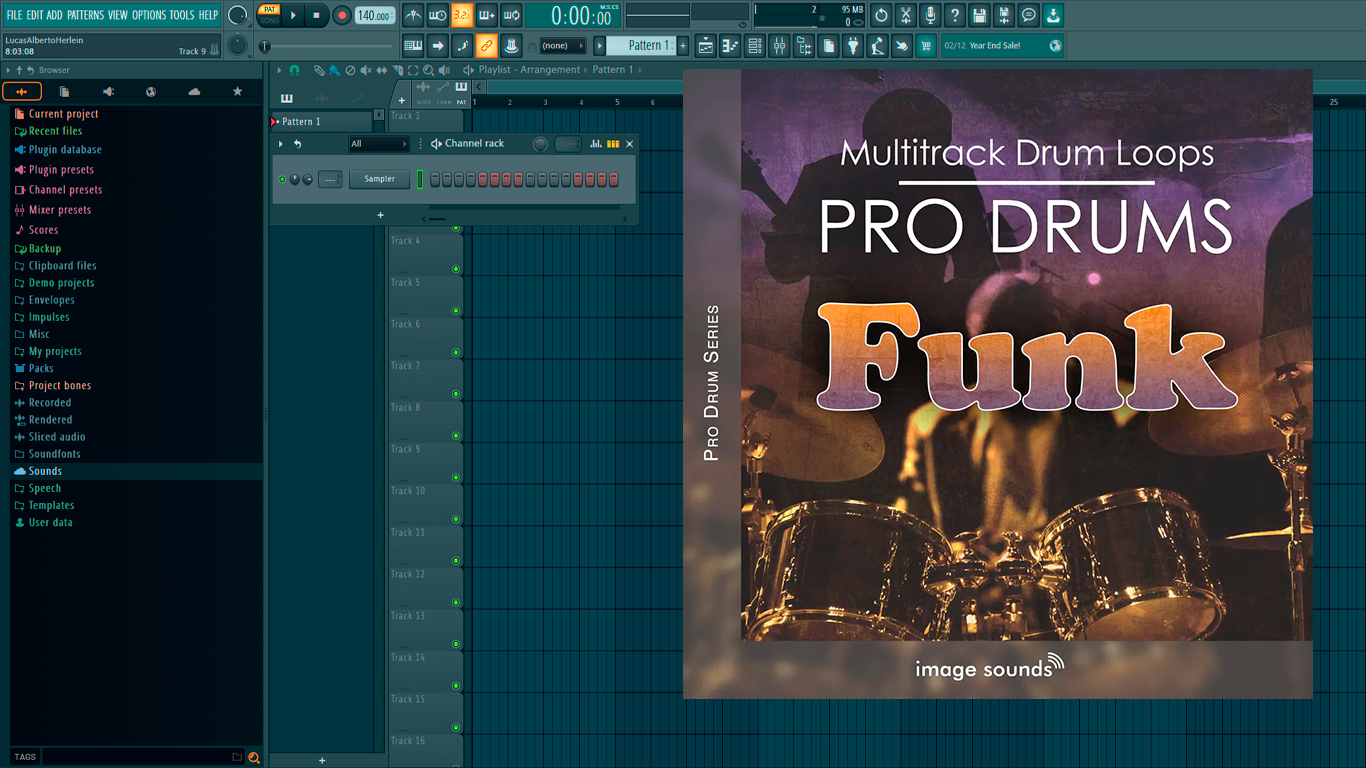Click the tempo field showing 140.000
The width and height of the screenshot is (1366, 768).
(x=375, y=15)
